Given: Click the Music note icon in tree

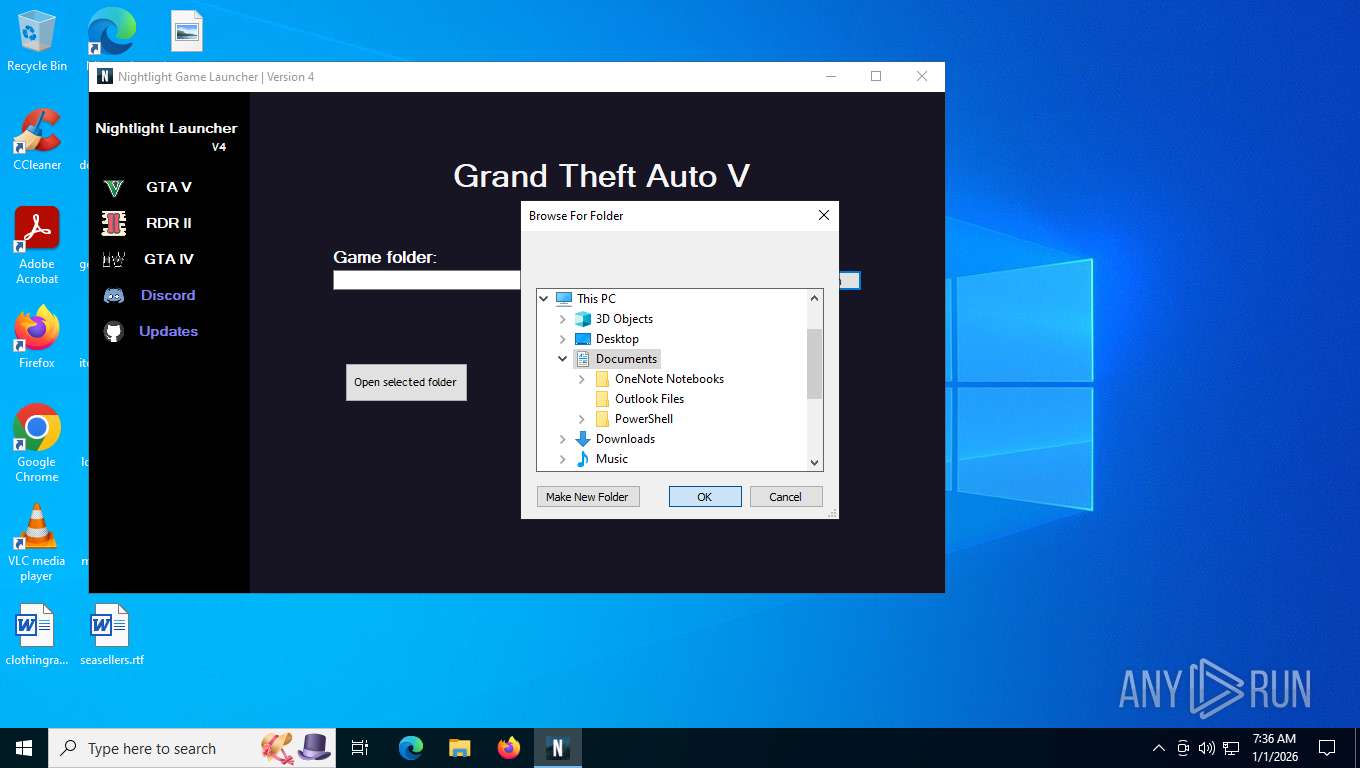Looking at the screenshot, I should pos(583,459).
